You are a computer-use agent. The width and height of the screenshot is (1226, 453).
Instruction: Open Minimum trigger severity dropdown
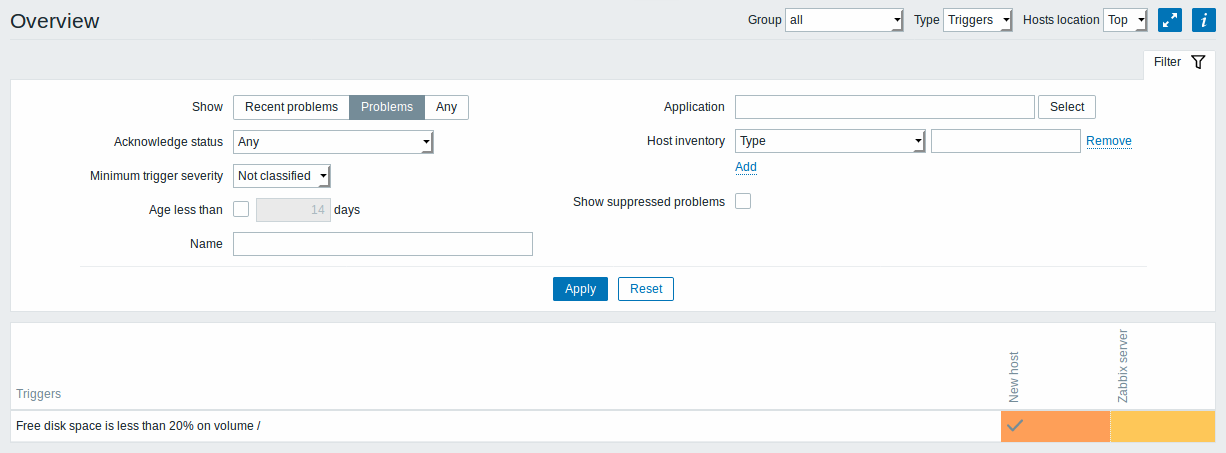pyautogui.click(x=282, y=176)
